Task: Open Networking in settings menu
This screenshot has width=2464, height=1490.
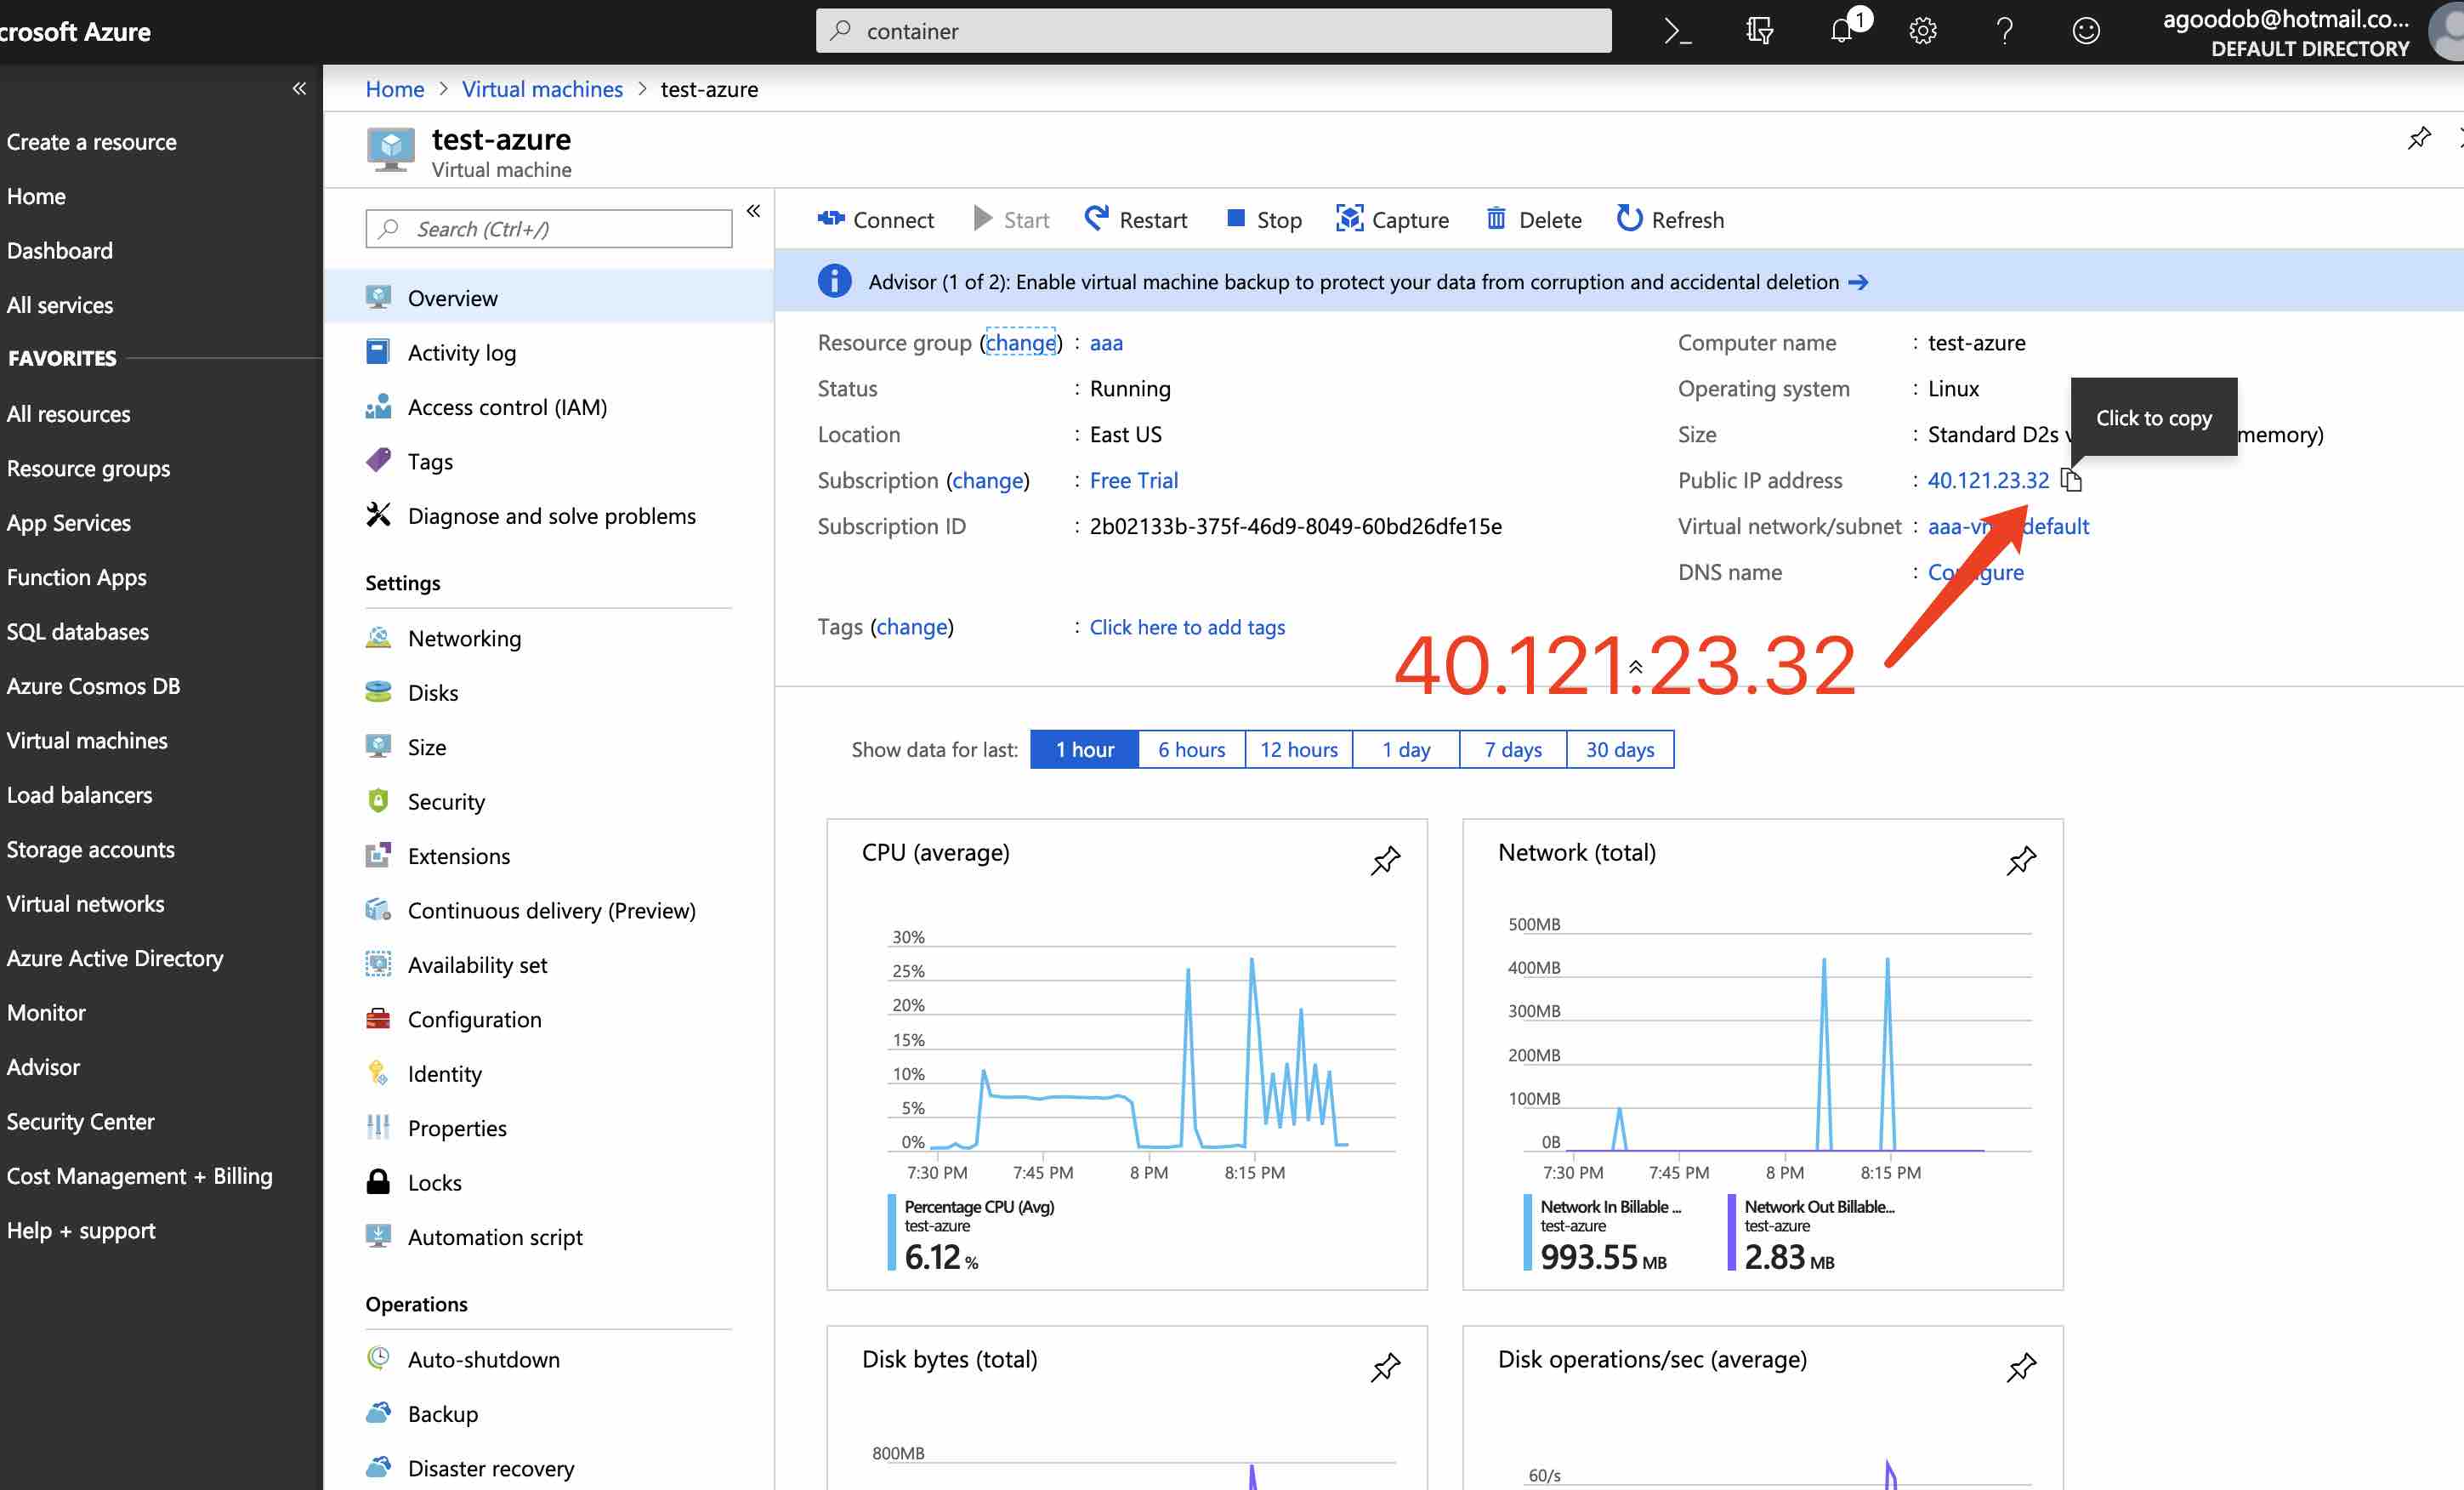Action: [464, 638]
